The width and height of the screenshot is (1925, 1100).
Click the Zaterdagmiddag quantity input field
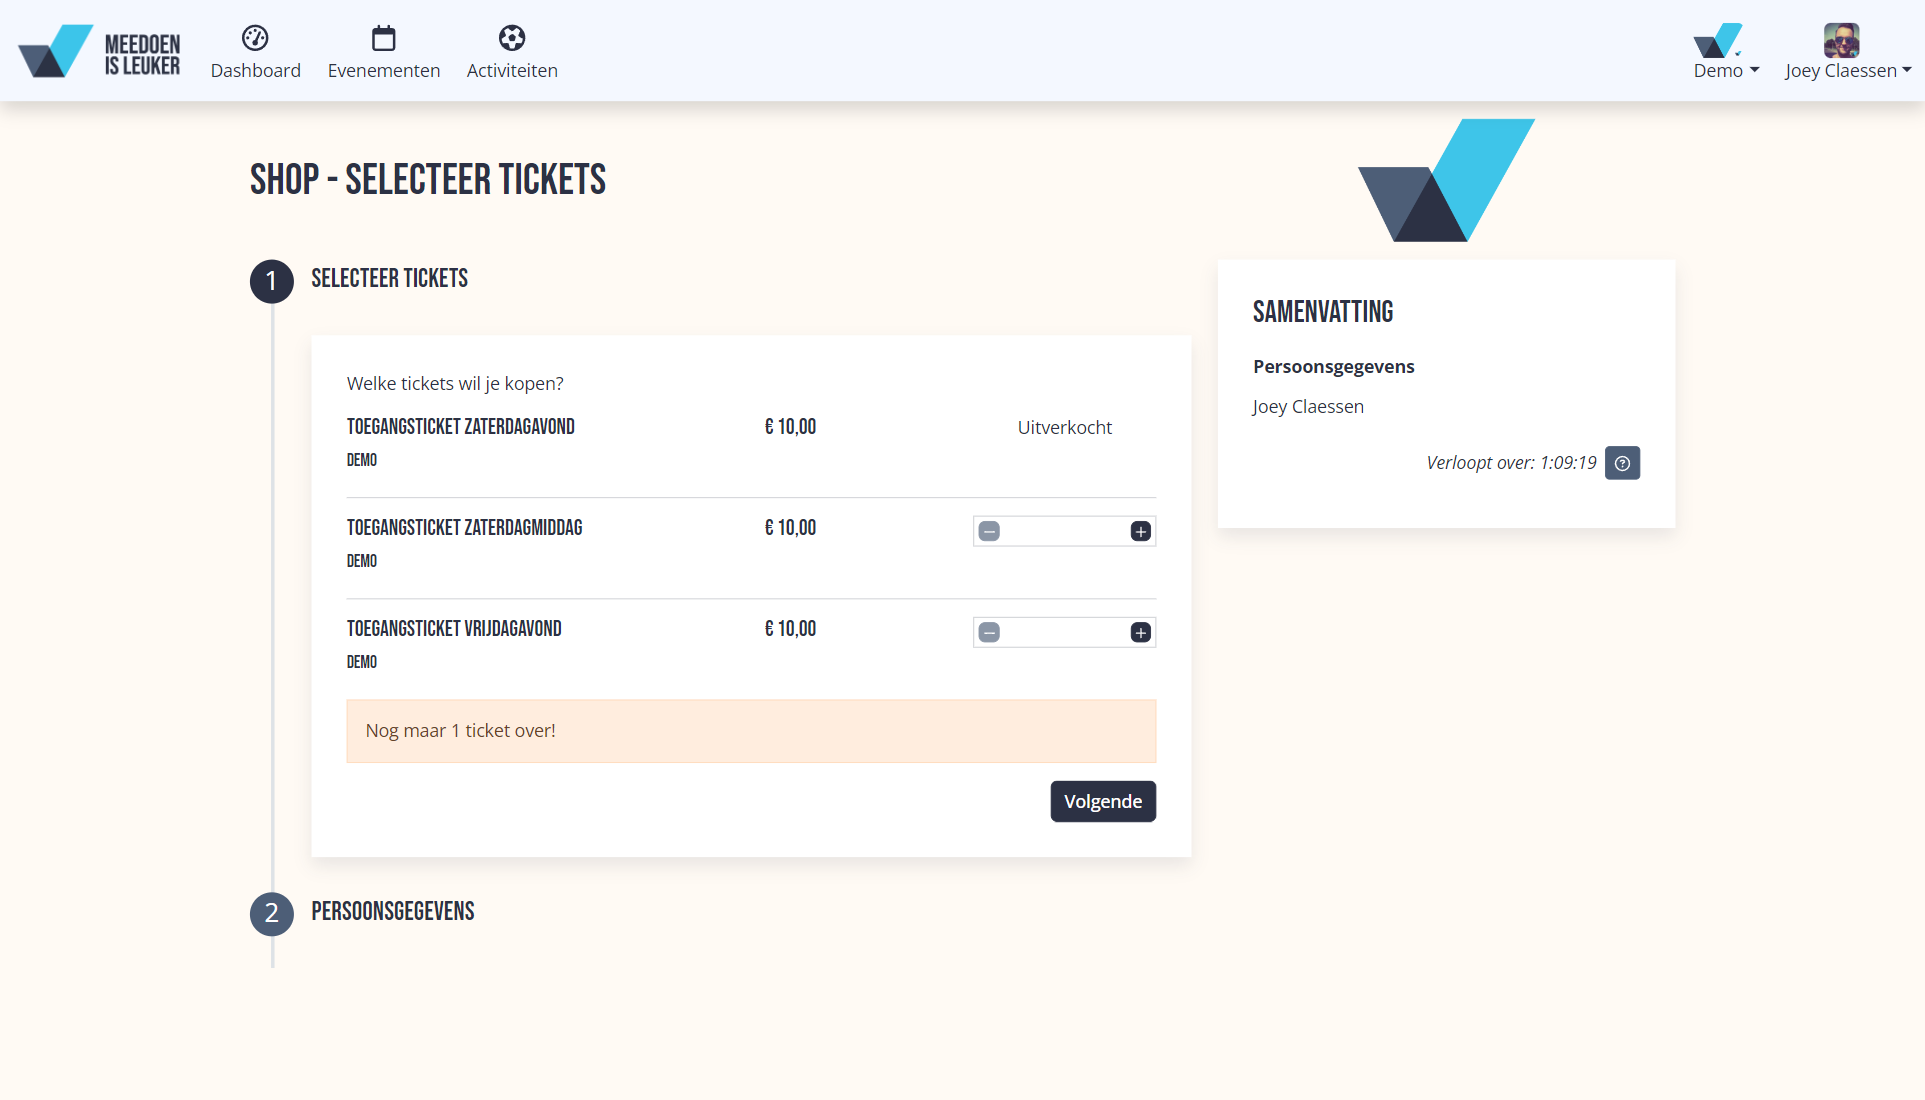[1064, 531]
